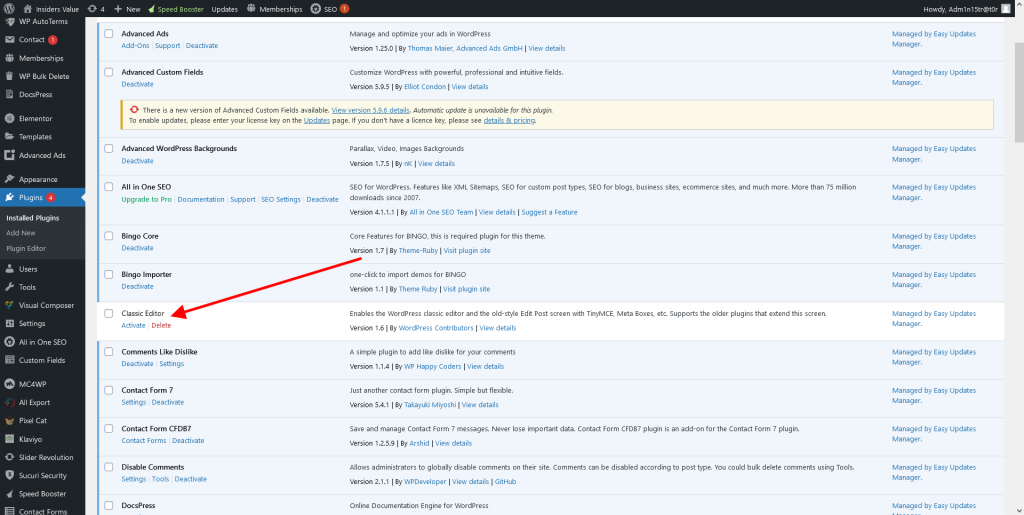Check the Advanced WordPress Backgrounds checkbox
Viewport: 1024px width, 515px height.
(109, 149)
